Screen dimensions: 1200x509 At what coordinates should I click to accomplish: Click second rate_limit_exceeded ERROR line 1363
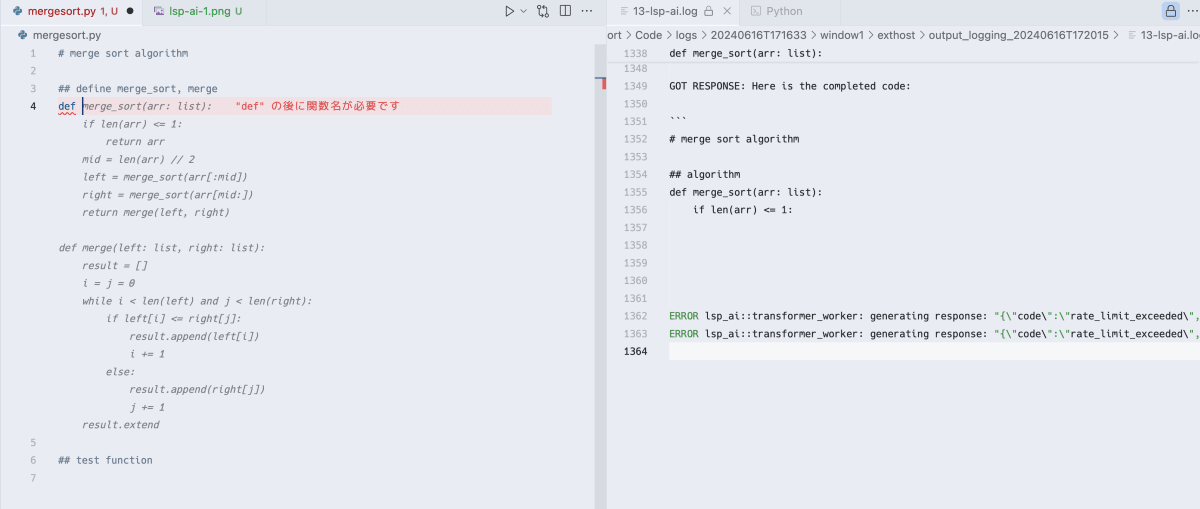[x=934, y=333]
